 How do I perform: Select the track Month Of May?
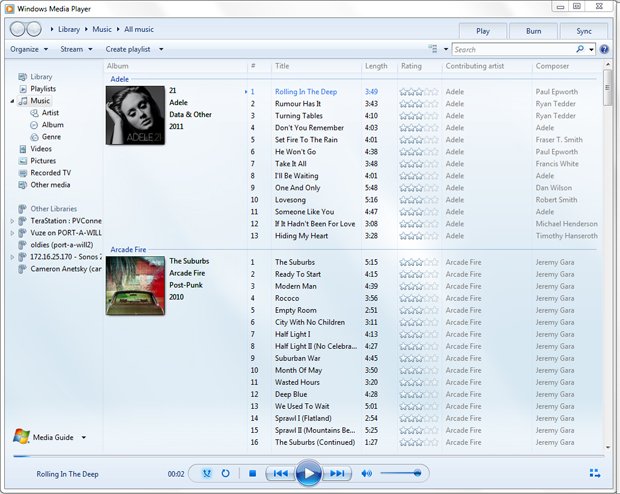299,370
